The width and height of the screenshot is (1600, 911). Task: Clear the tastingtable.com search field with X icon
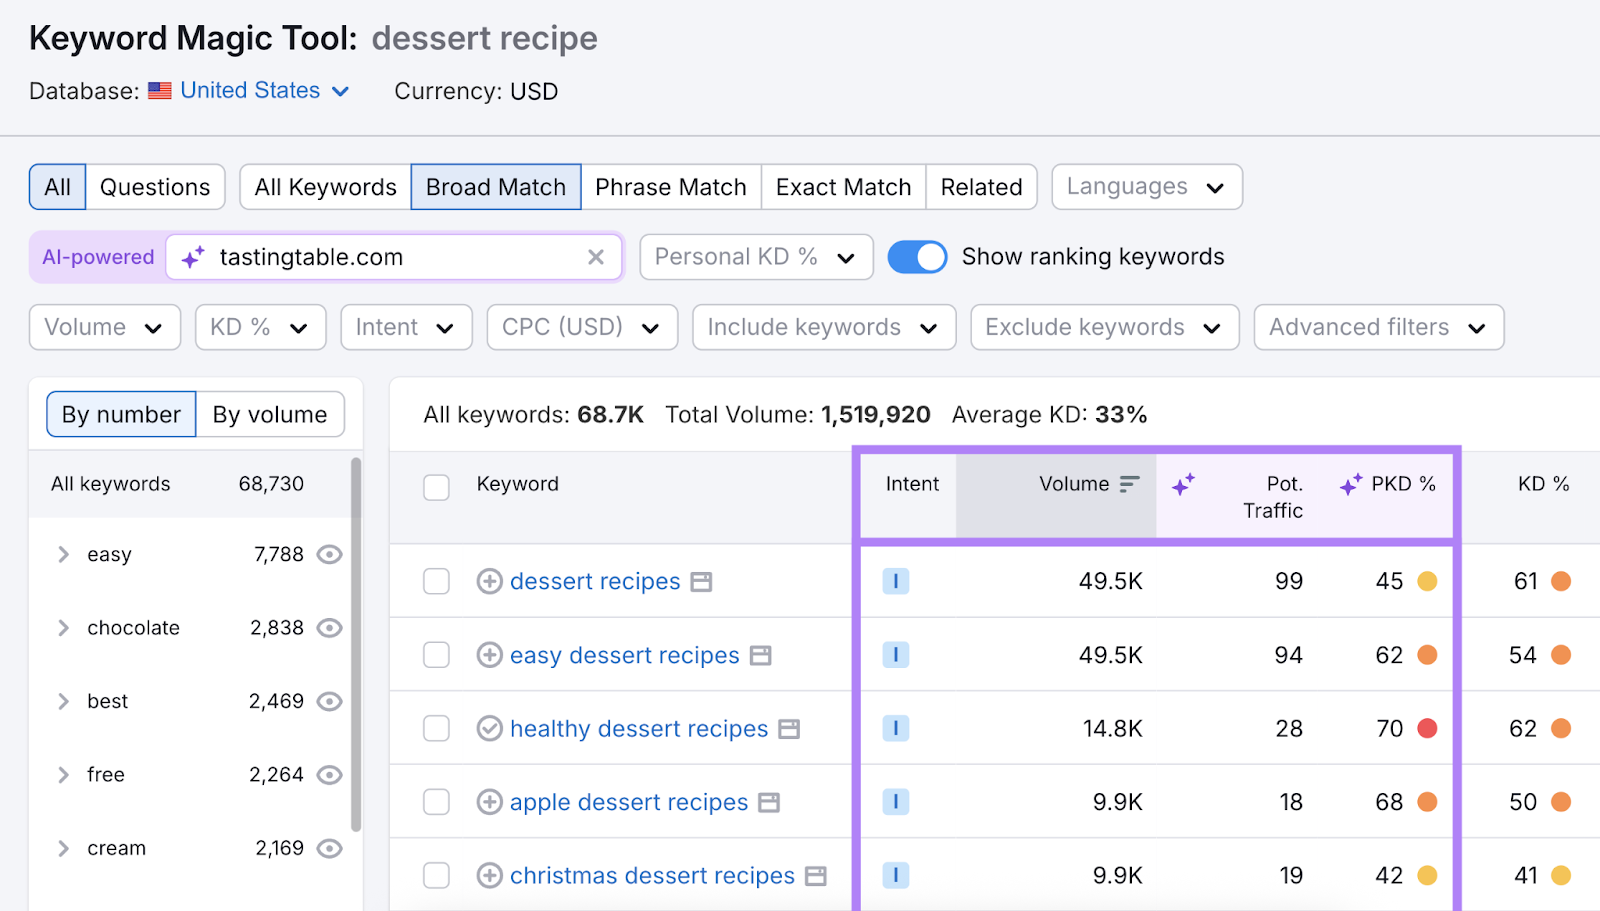tap(597, 257)
